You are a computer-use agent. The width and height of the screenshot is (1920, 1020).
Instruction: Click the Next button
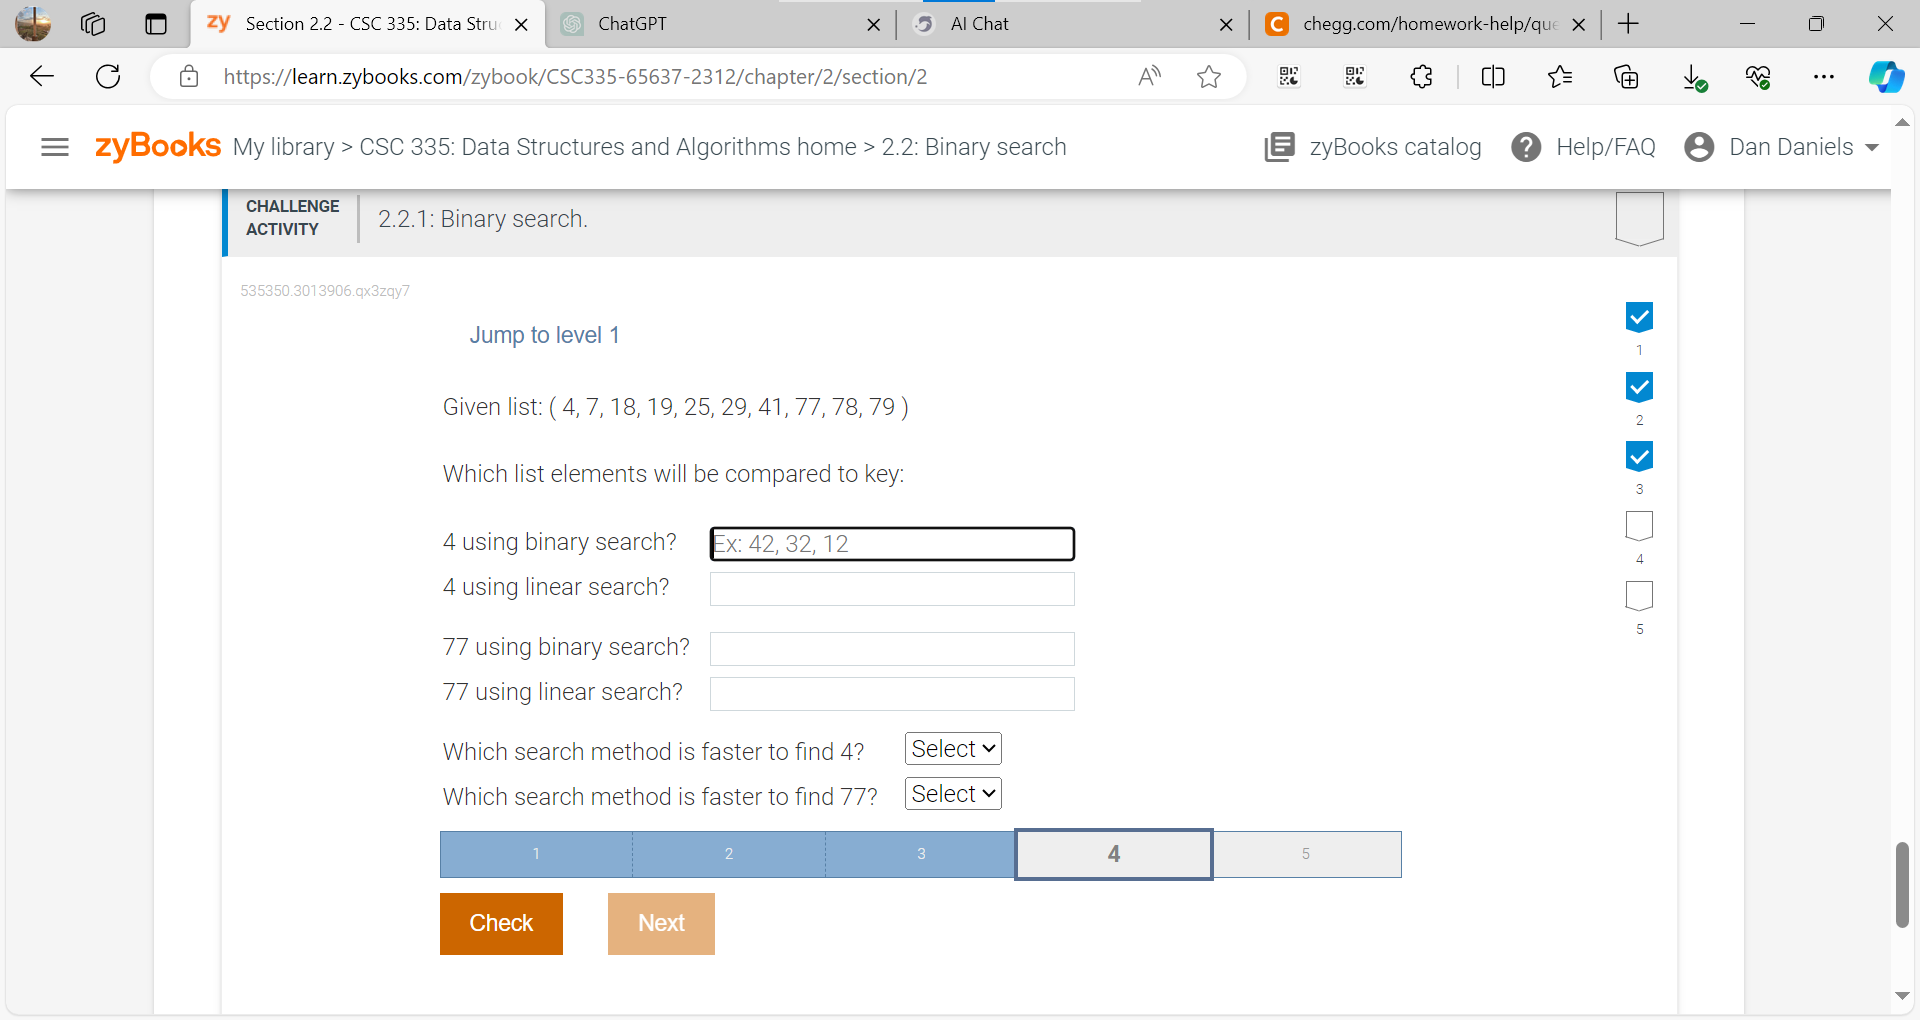click(661, 923)
